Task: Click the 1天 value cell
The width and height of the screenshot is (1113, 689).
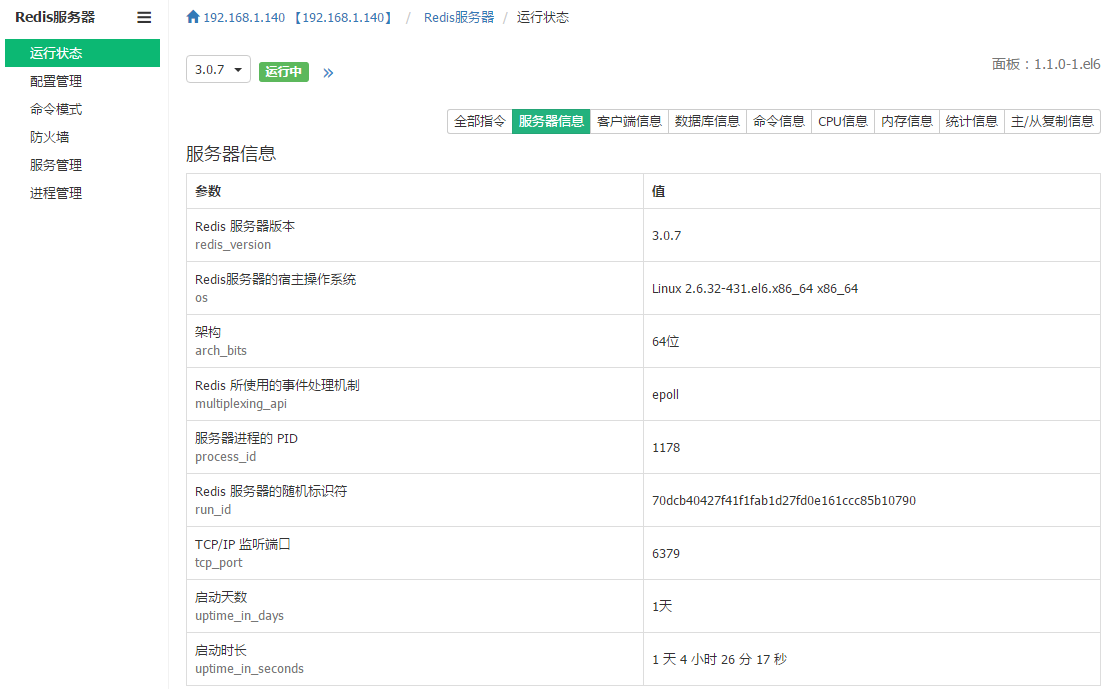Action: (872, 606)
